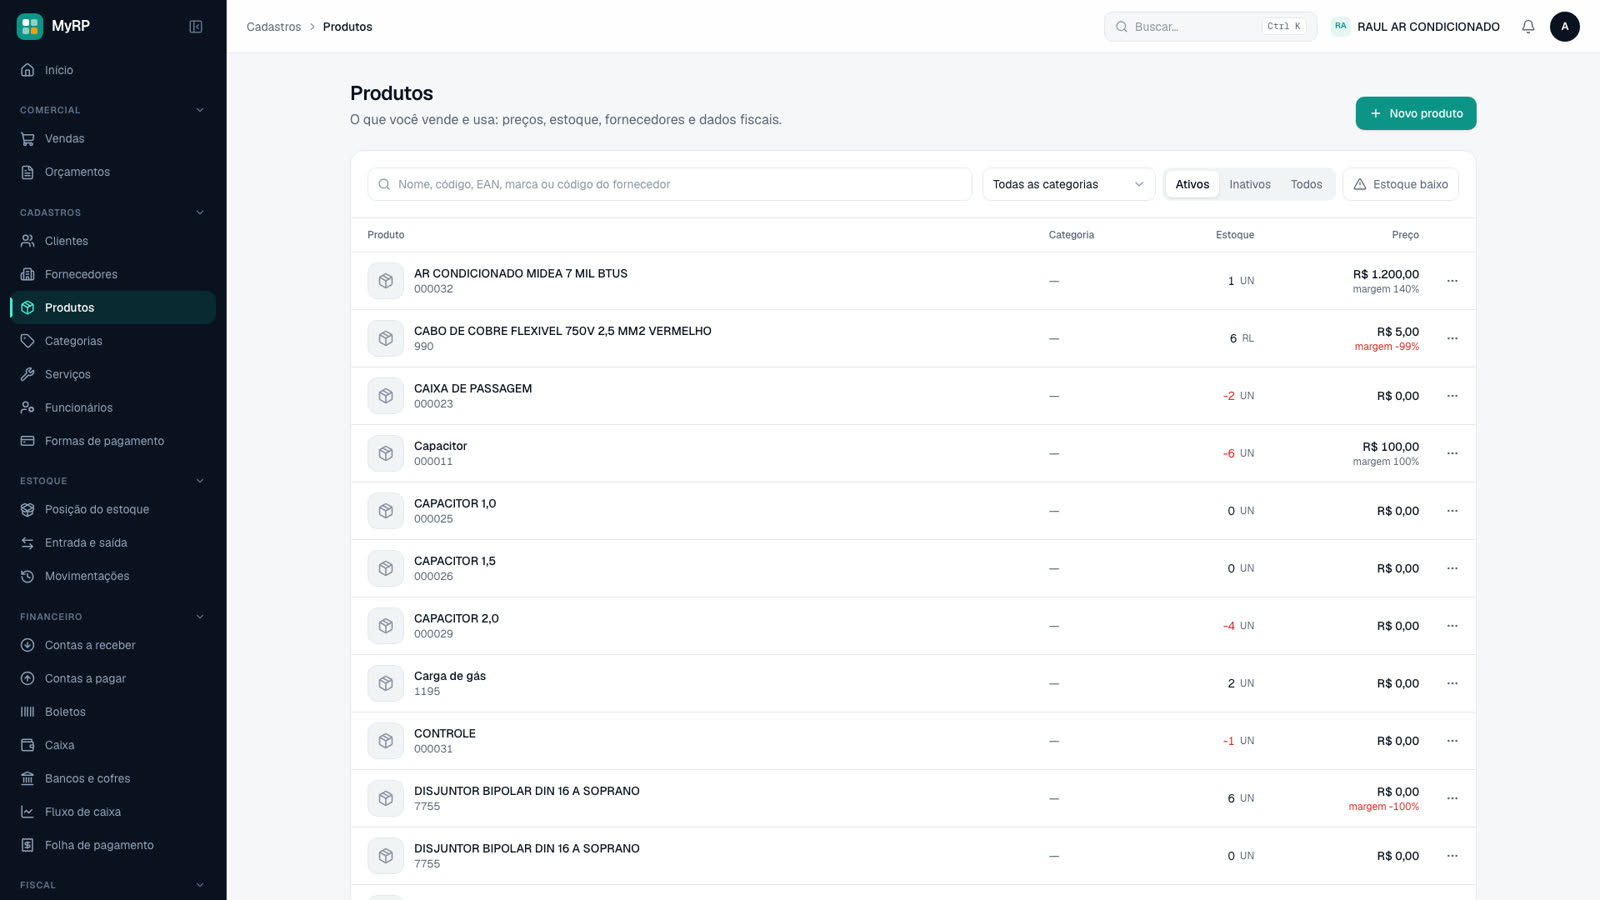This screenshot has width=1600, height=900.
Task: Open DISJUNTOR BIPOLAR product with 6 UN
Action: [527, 791]
